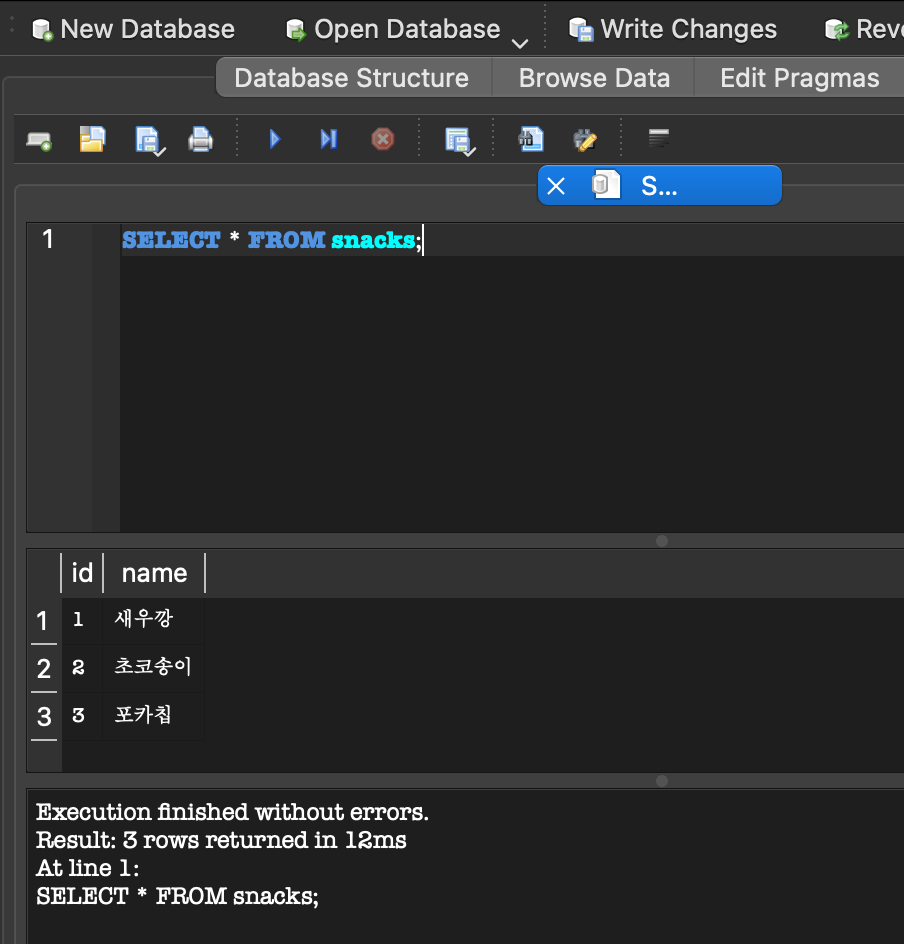The image size is (904, 944).
Task: Open a new SQL editor tab
Action: 39,141
